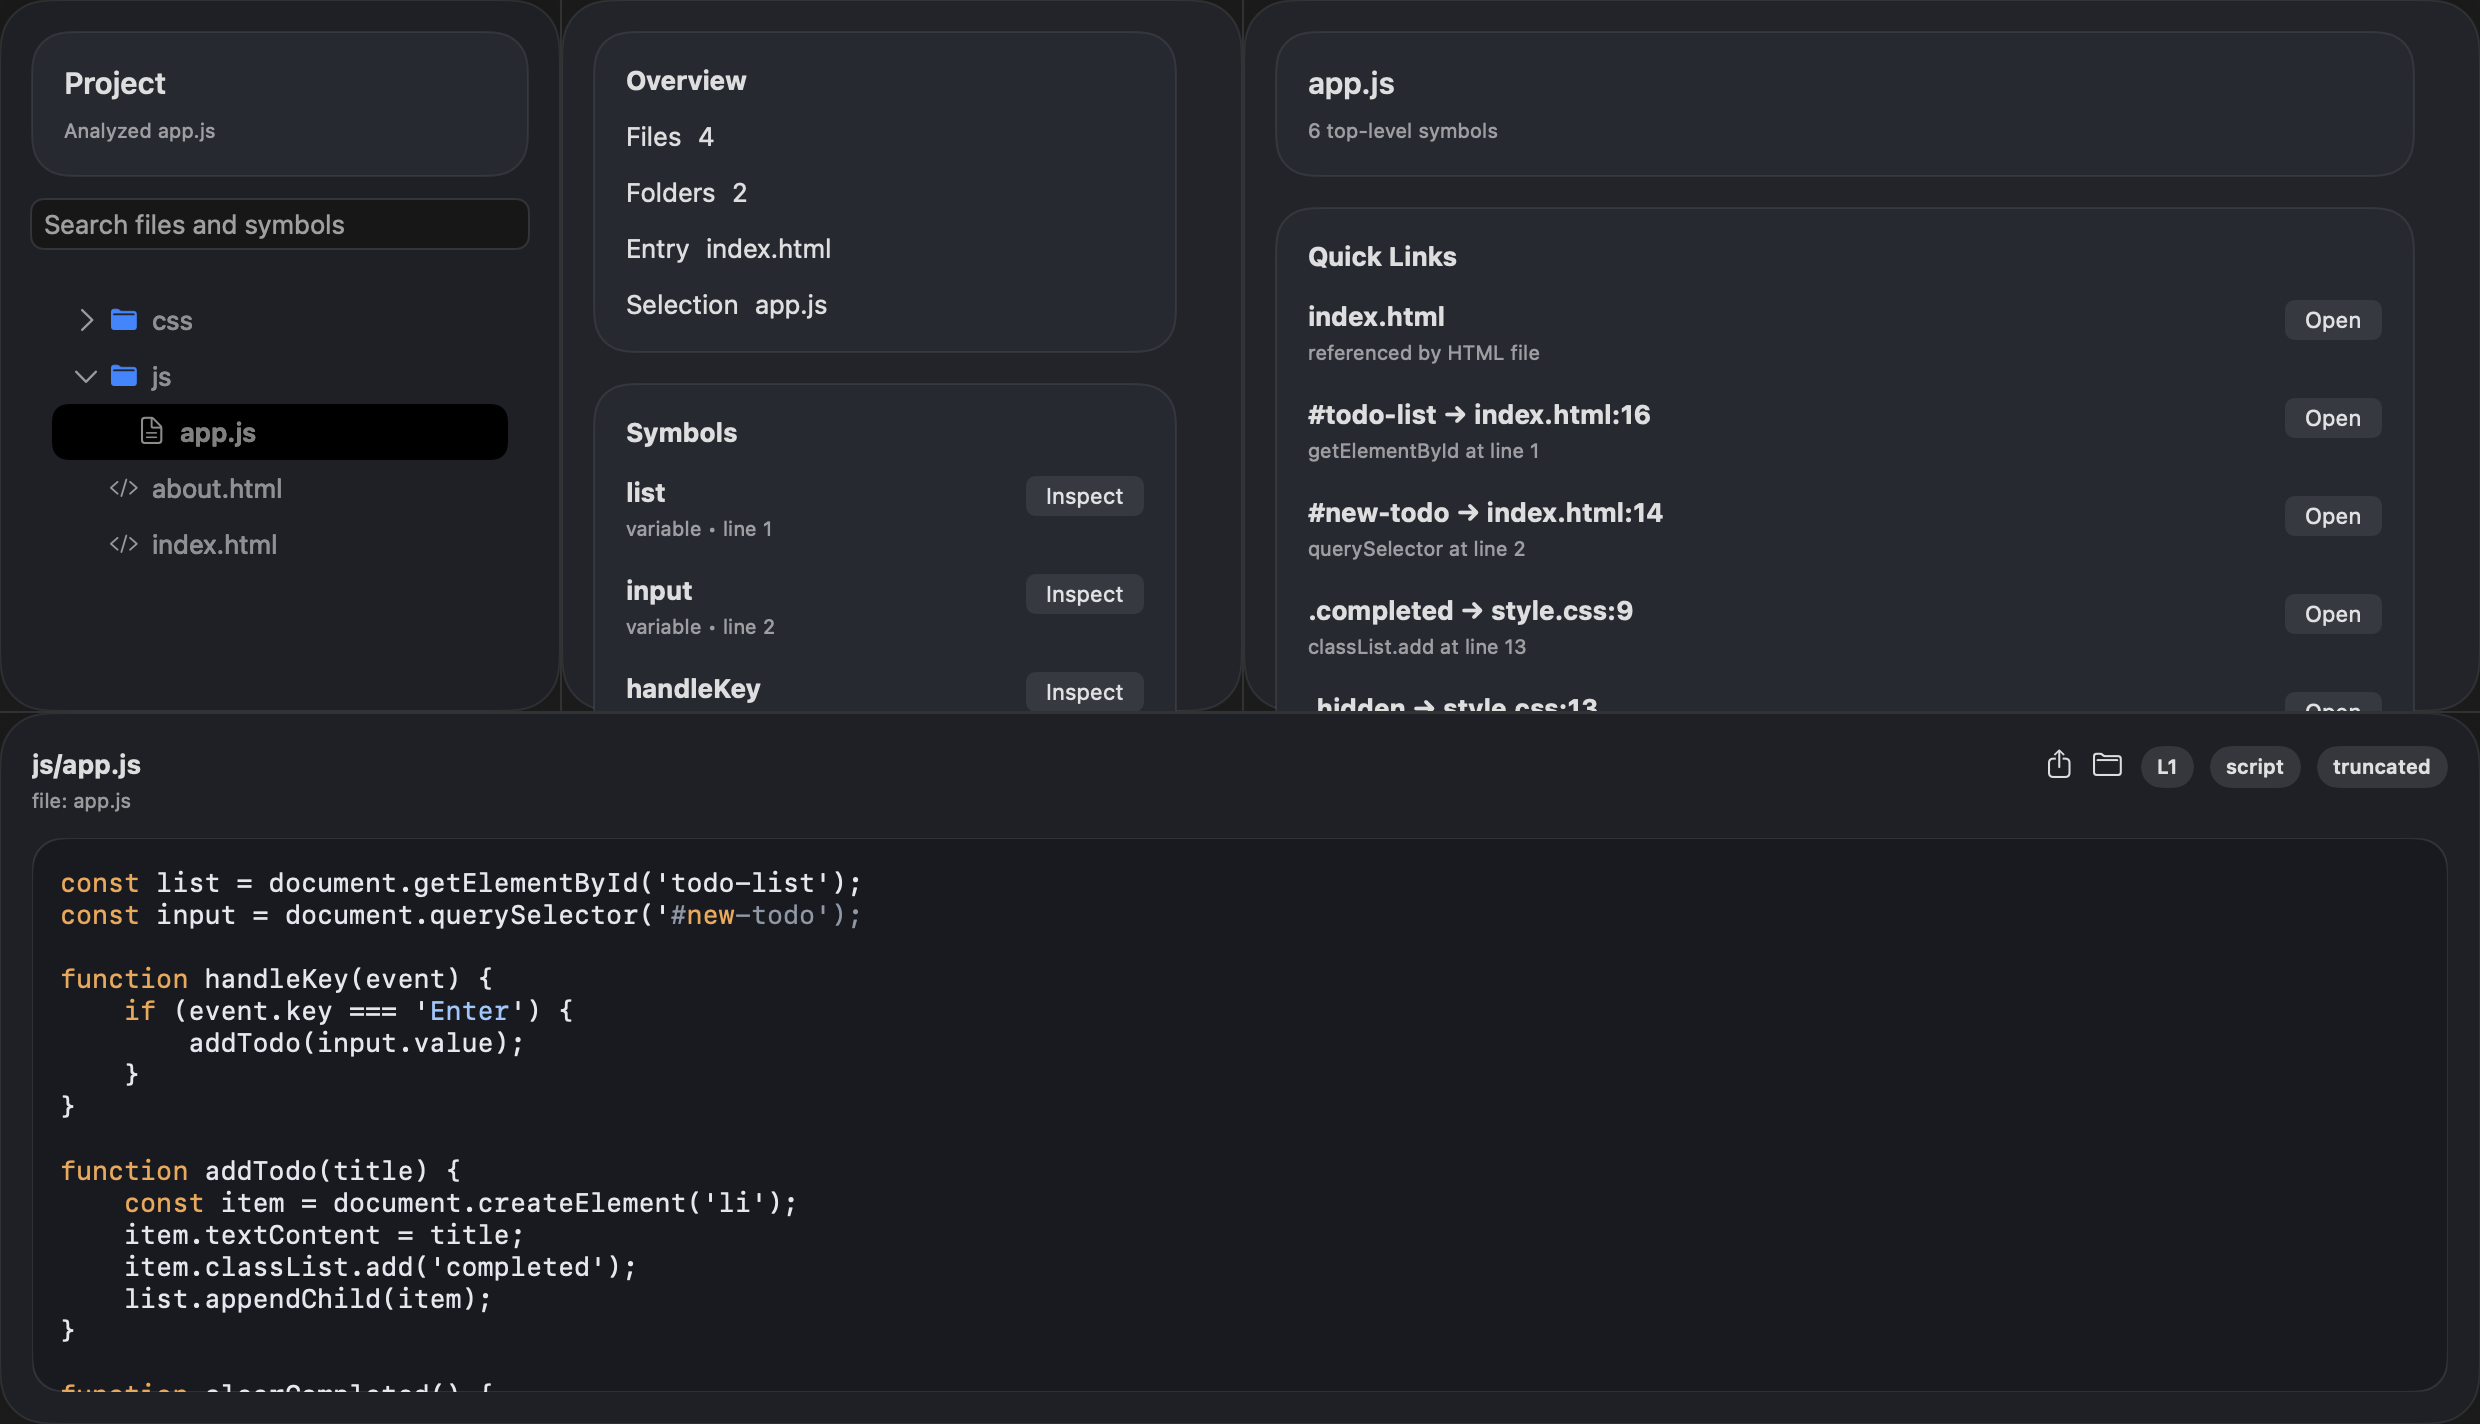The image size is (2480, 1424).
Task: Inspect the list symbol
Action: pyautogui.click(x=1084, y=496)
